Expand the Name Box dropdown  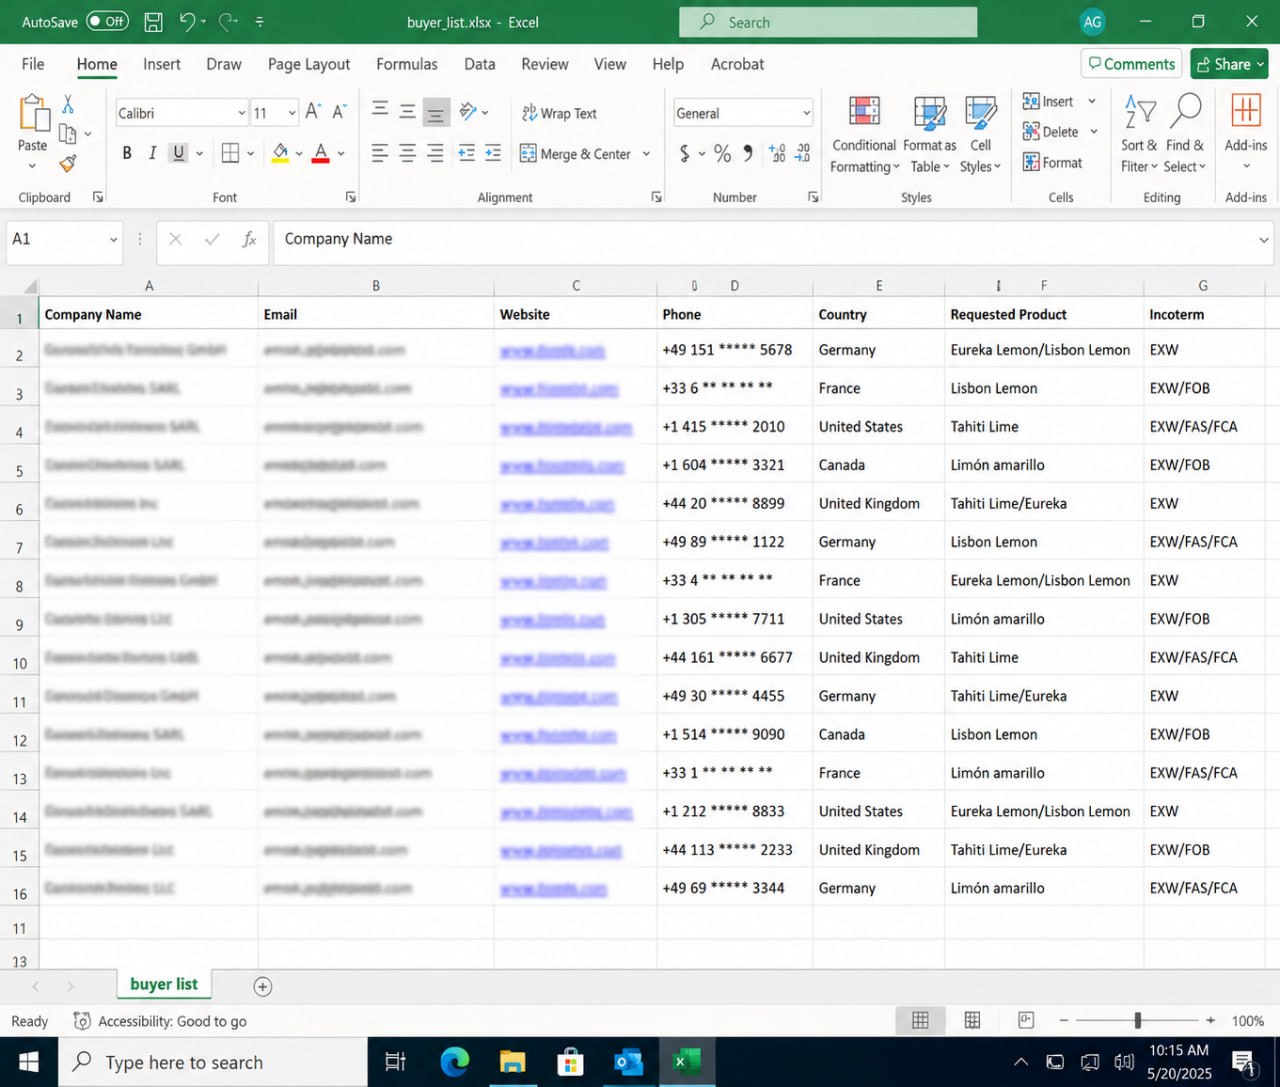113,239
